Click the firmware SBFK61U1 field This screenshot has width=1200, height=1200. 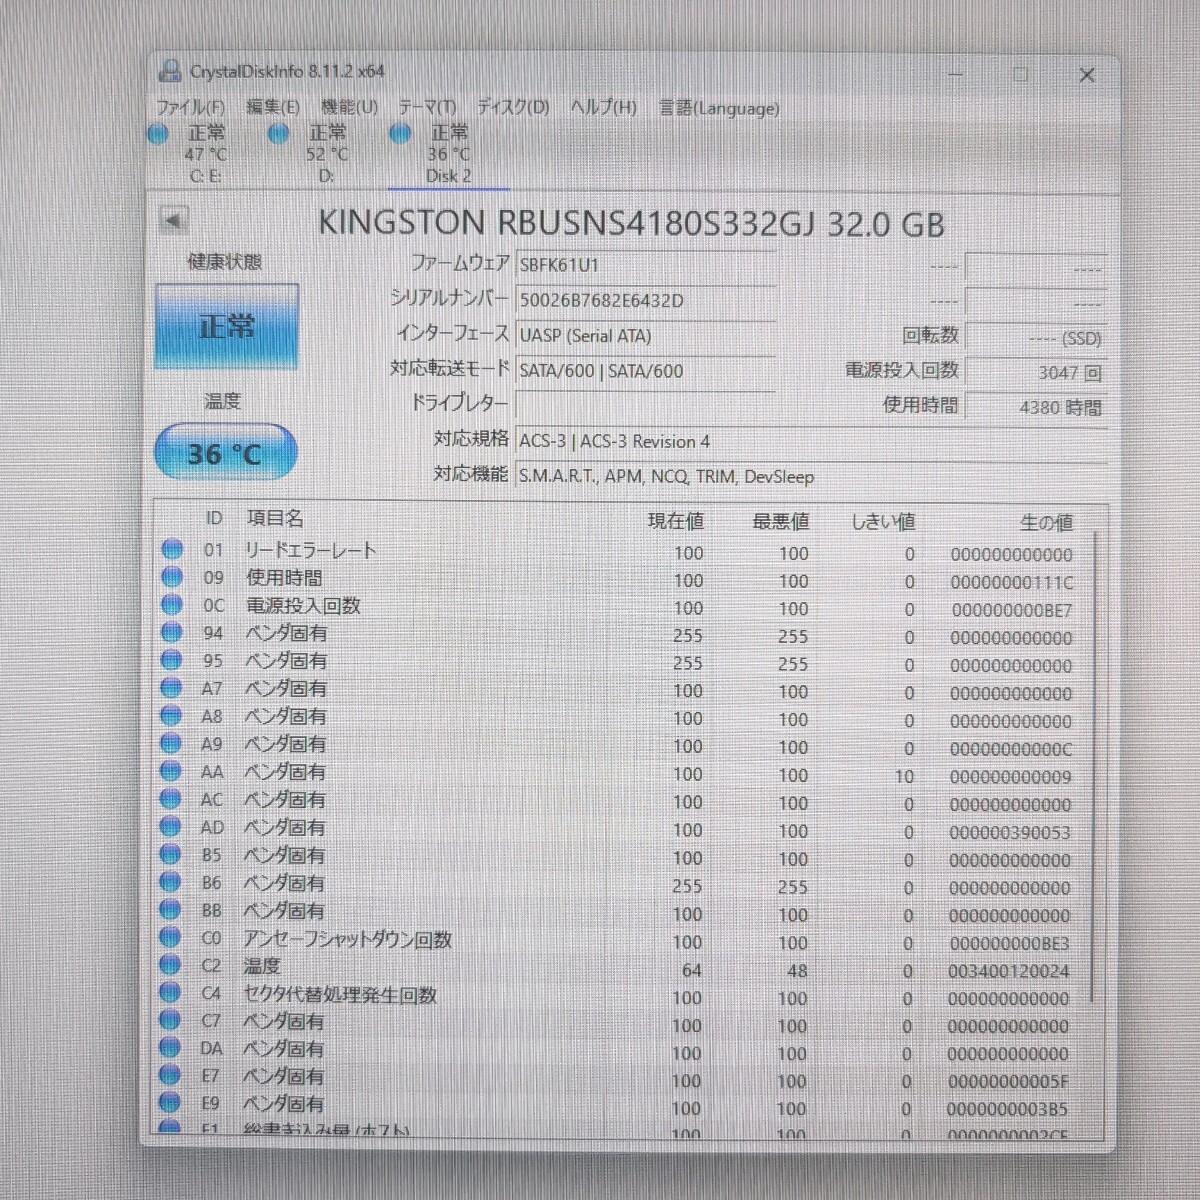click(645, 265)
